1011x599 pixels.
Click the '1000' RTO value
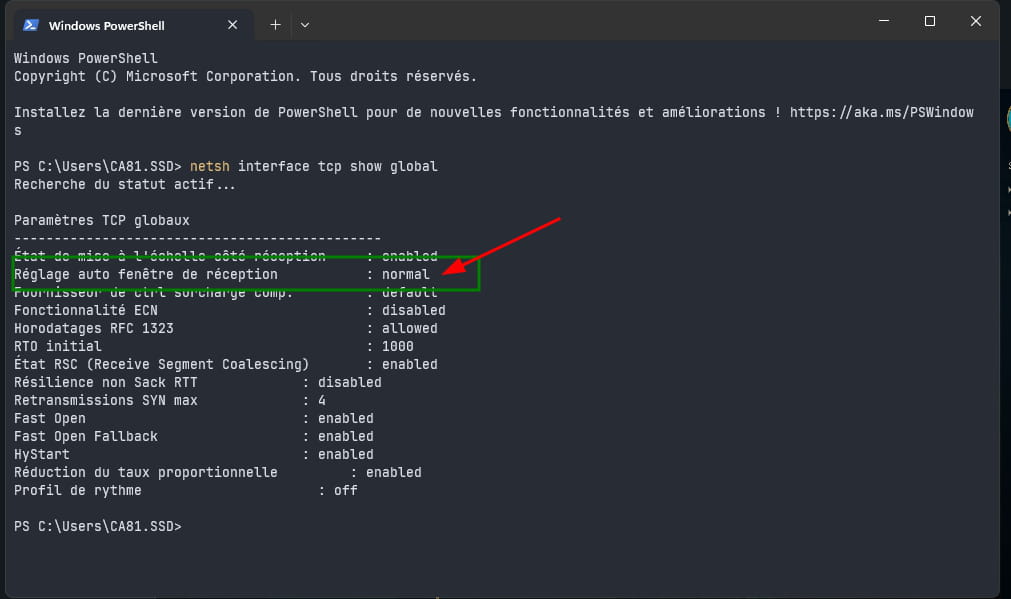click(398, 347)
